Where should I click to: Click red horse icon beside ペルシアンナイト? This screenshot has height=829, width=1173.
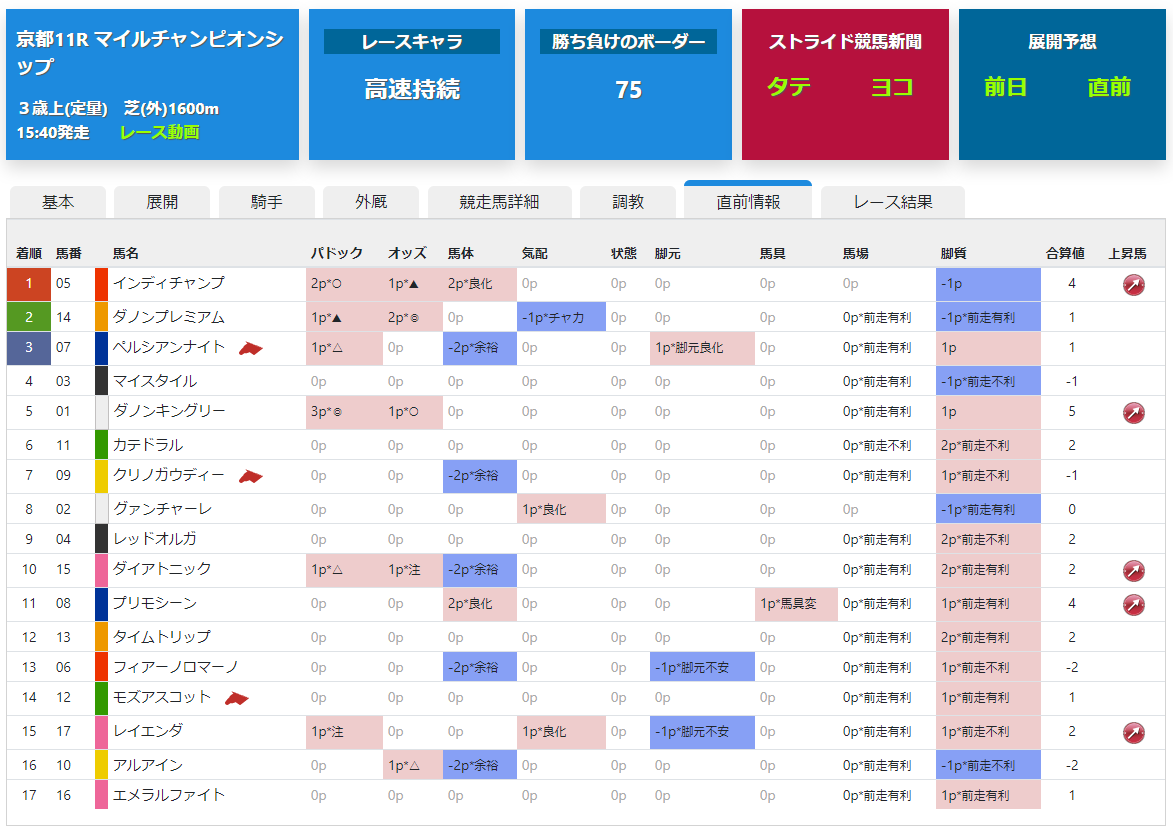[251, 349]
